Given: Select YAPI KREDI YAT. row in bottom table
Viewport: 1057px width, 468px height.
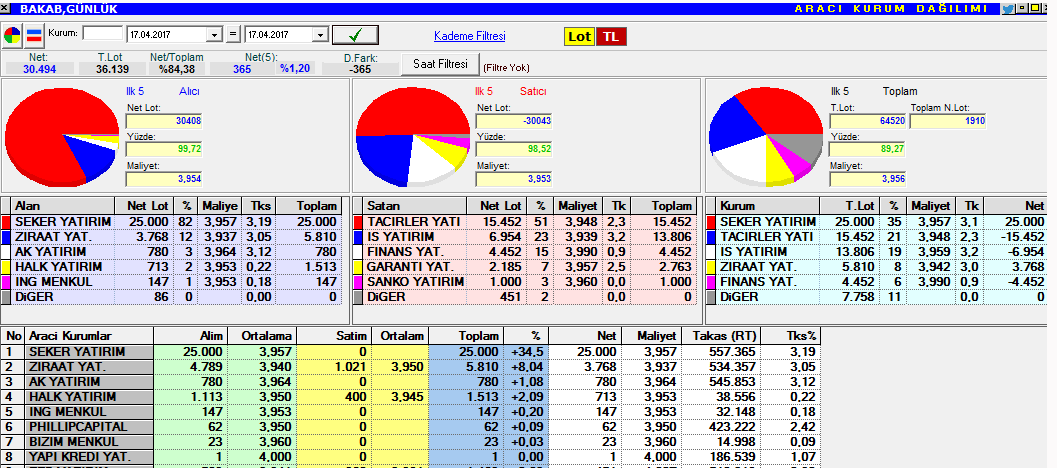Looking at the screenshot, I should [x=411, y=457].
